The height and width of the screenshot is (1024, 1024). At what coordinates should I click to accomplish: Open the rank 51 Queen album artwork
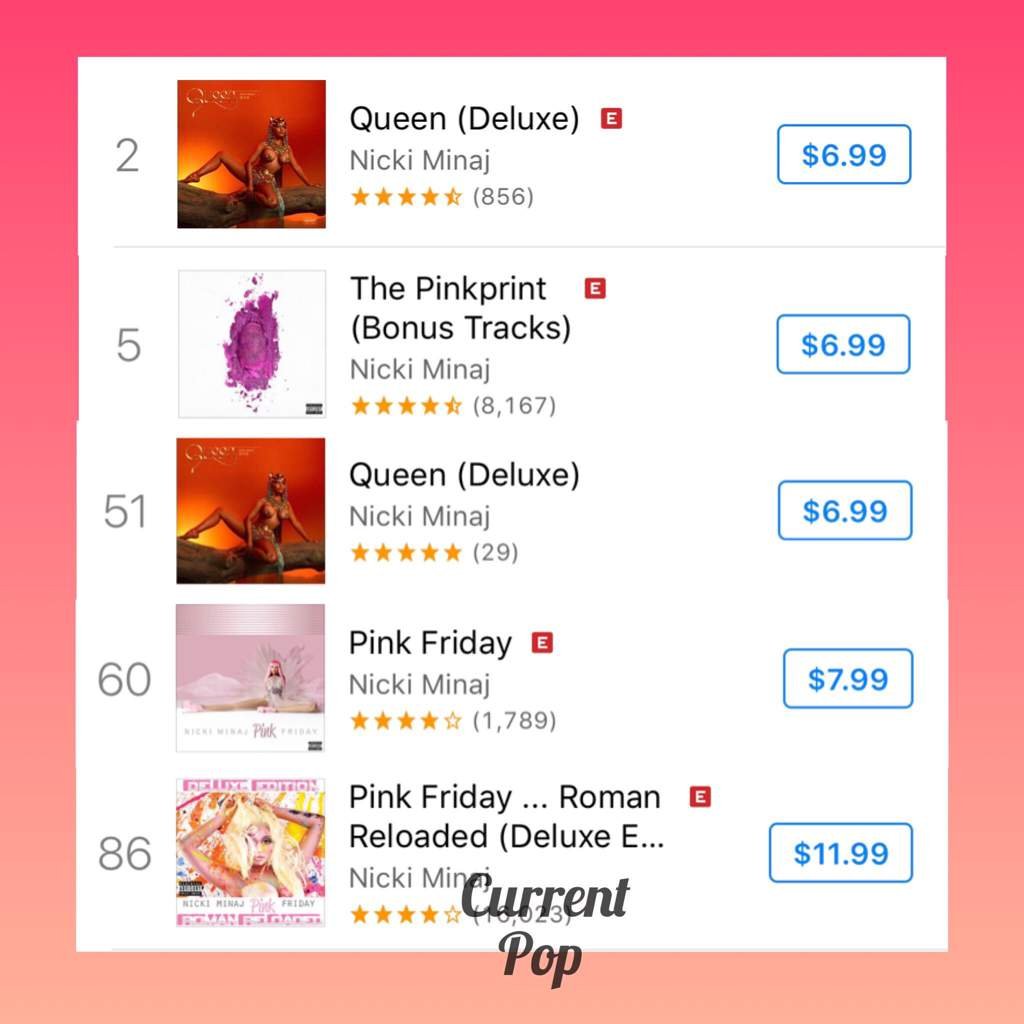251,511
